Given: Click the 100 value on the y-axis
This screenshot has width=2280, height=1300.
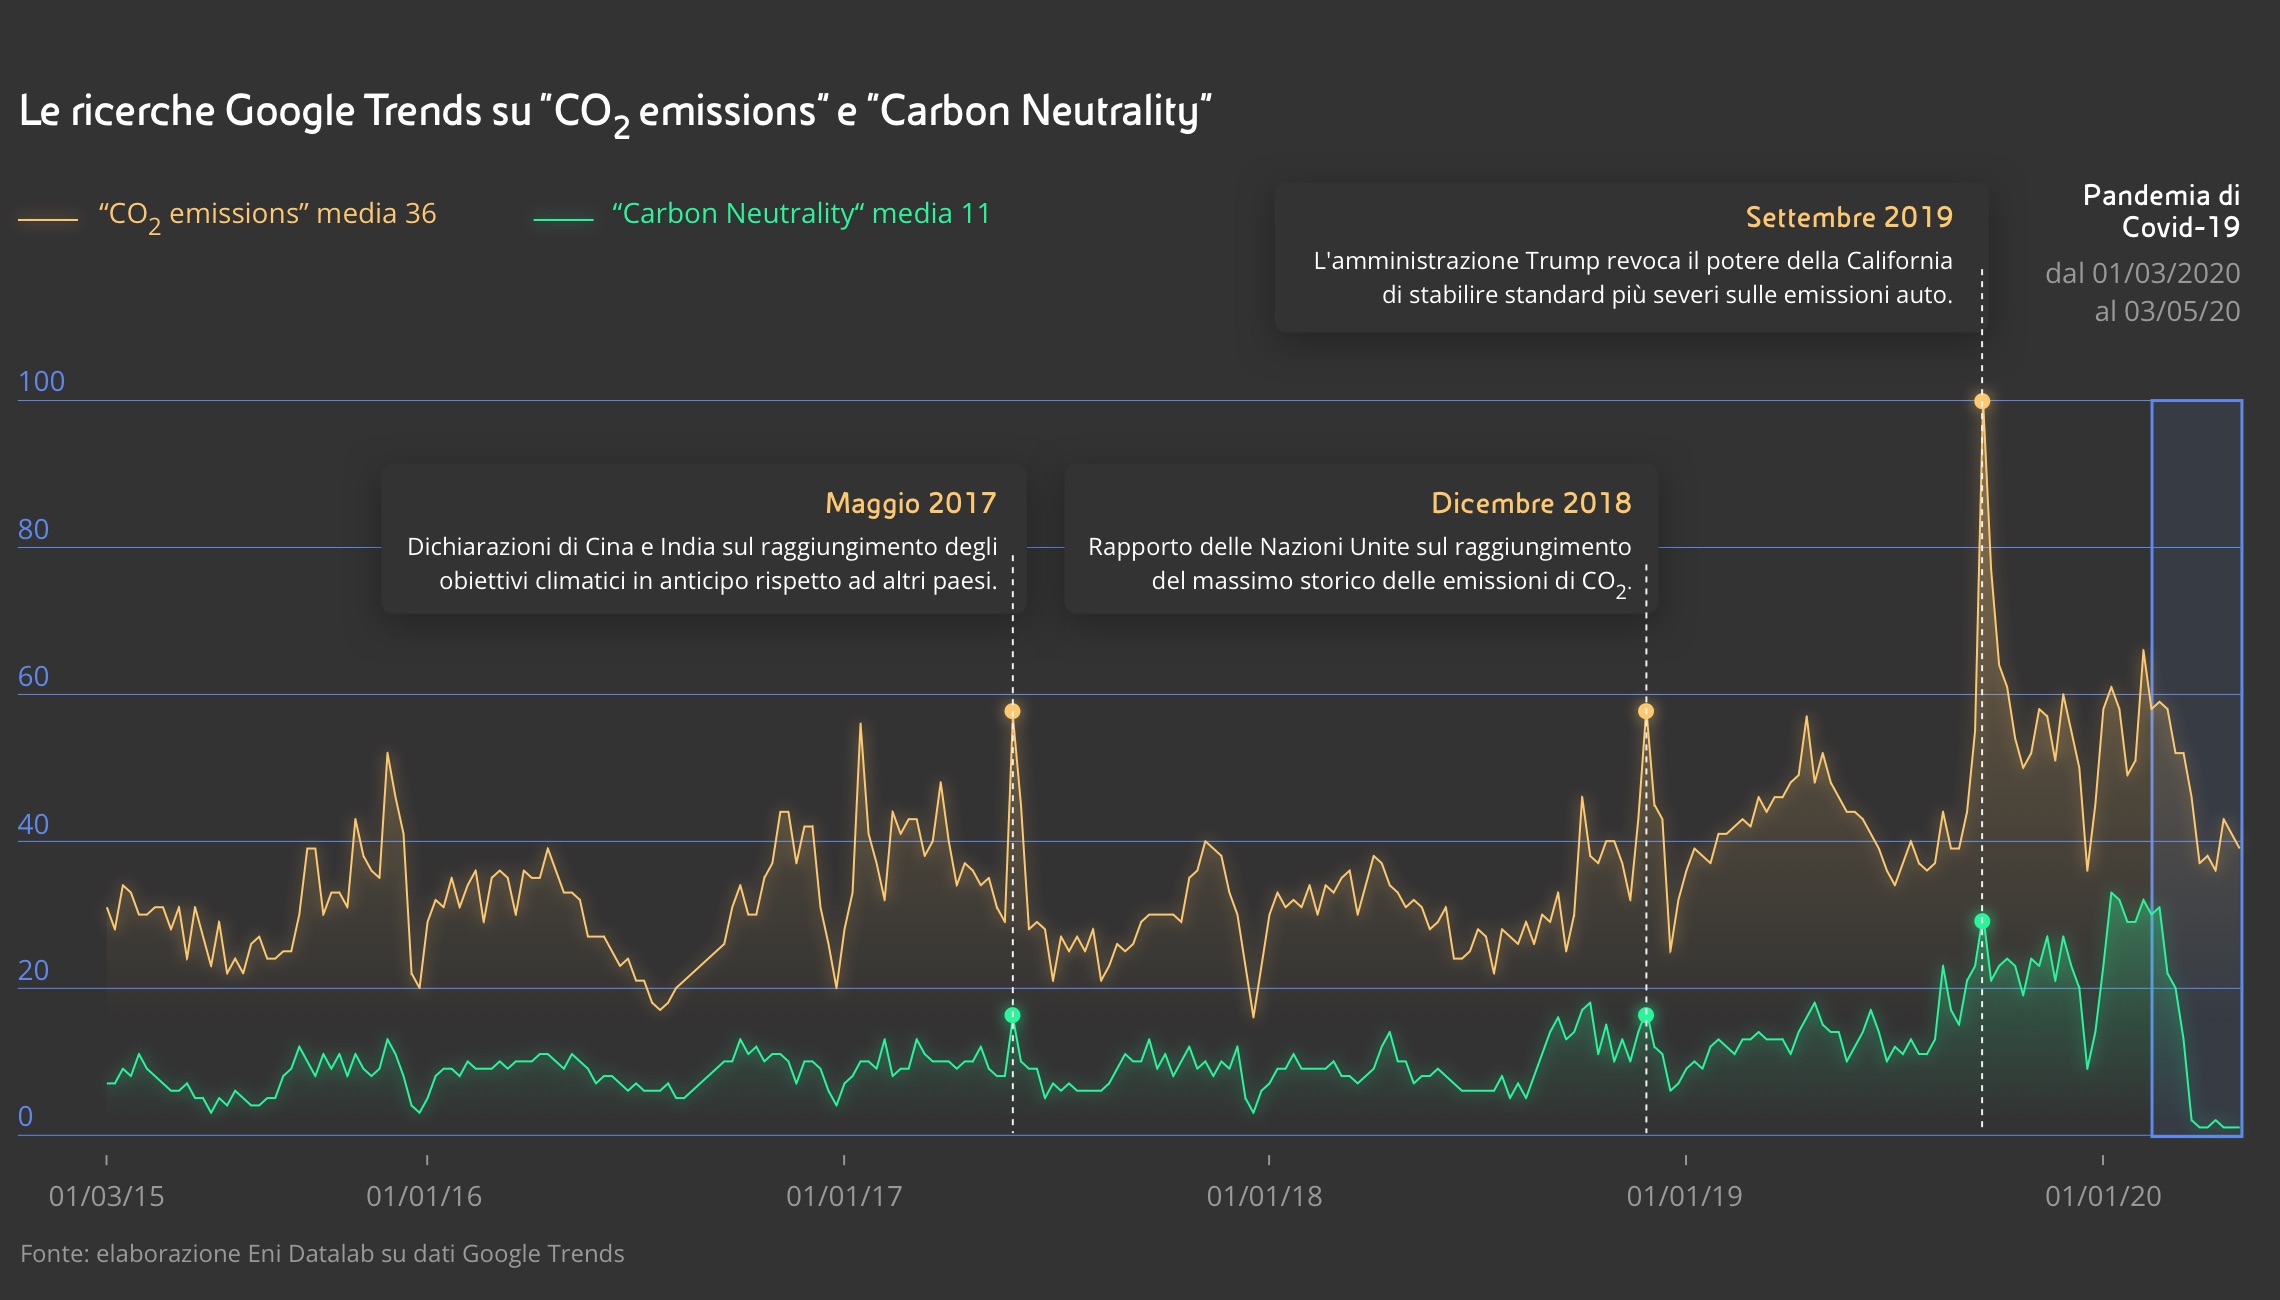Looking at the screenshot, I should click(x=41, y=381).
